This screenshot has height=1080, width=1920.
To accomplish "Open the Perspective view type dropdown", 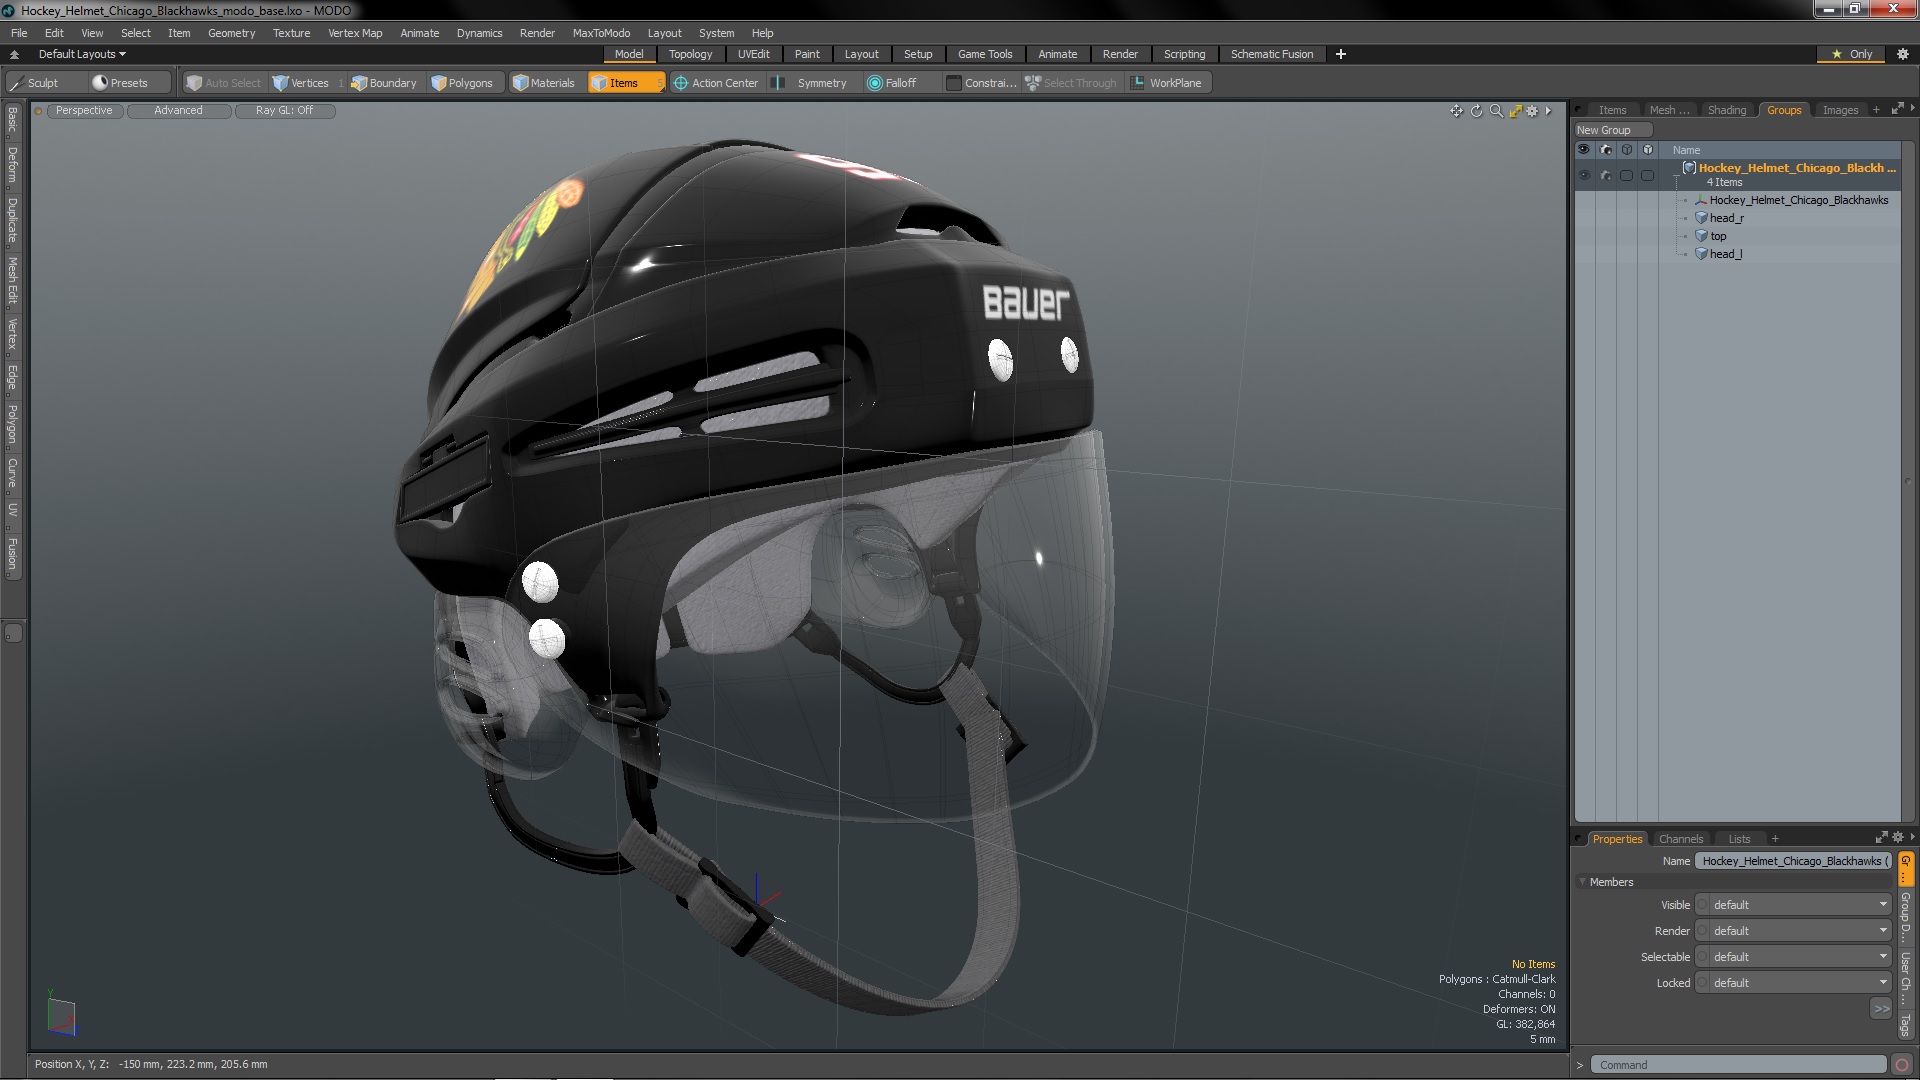I will pos(84,111).
